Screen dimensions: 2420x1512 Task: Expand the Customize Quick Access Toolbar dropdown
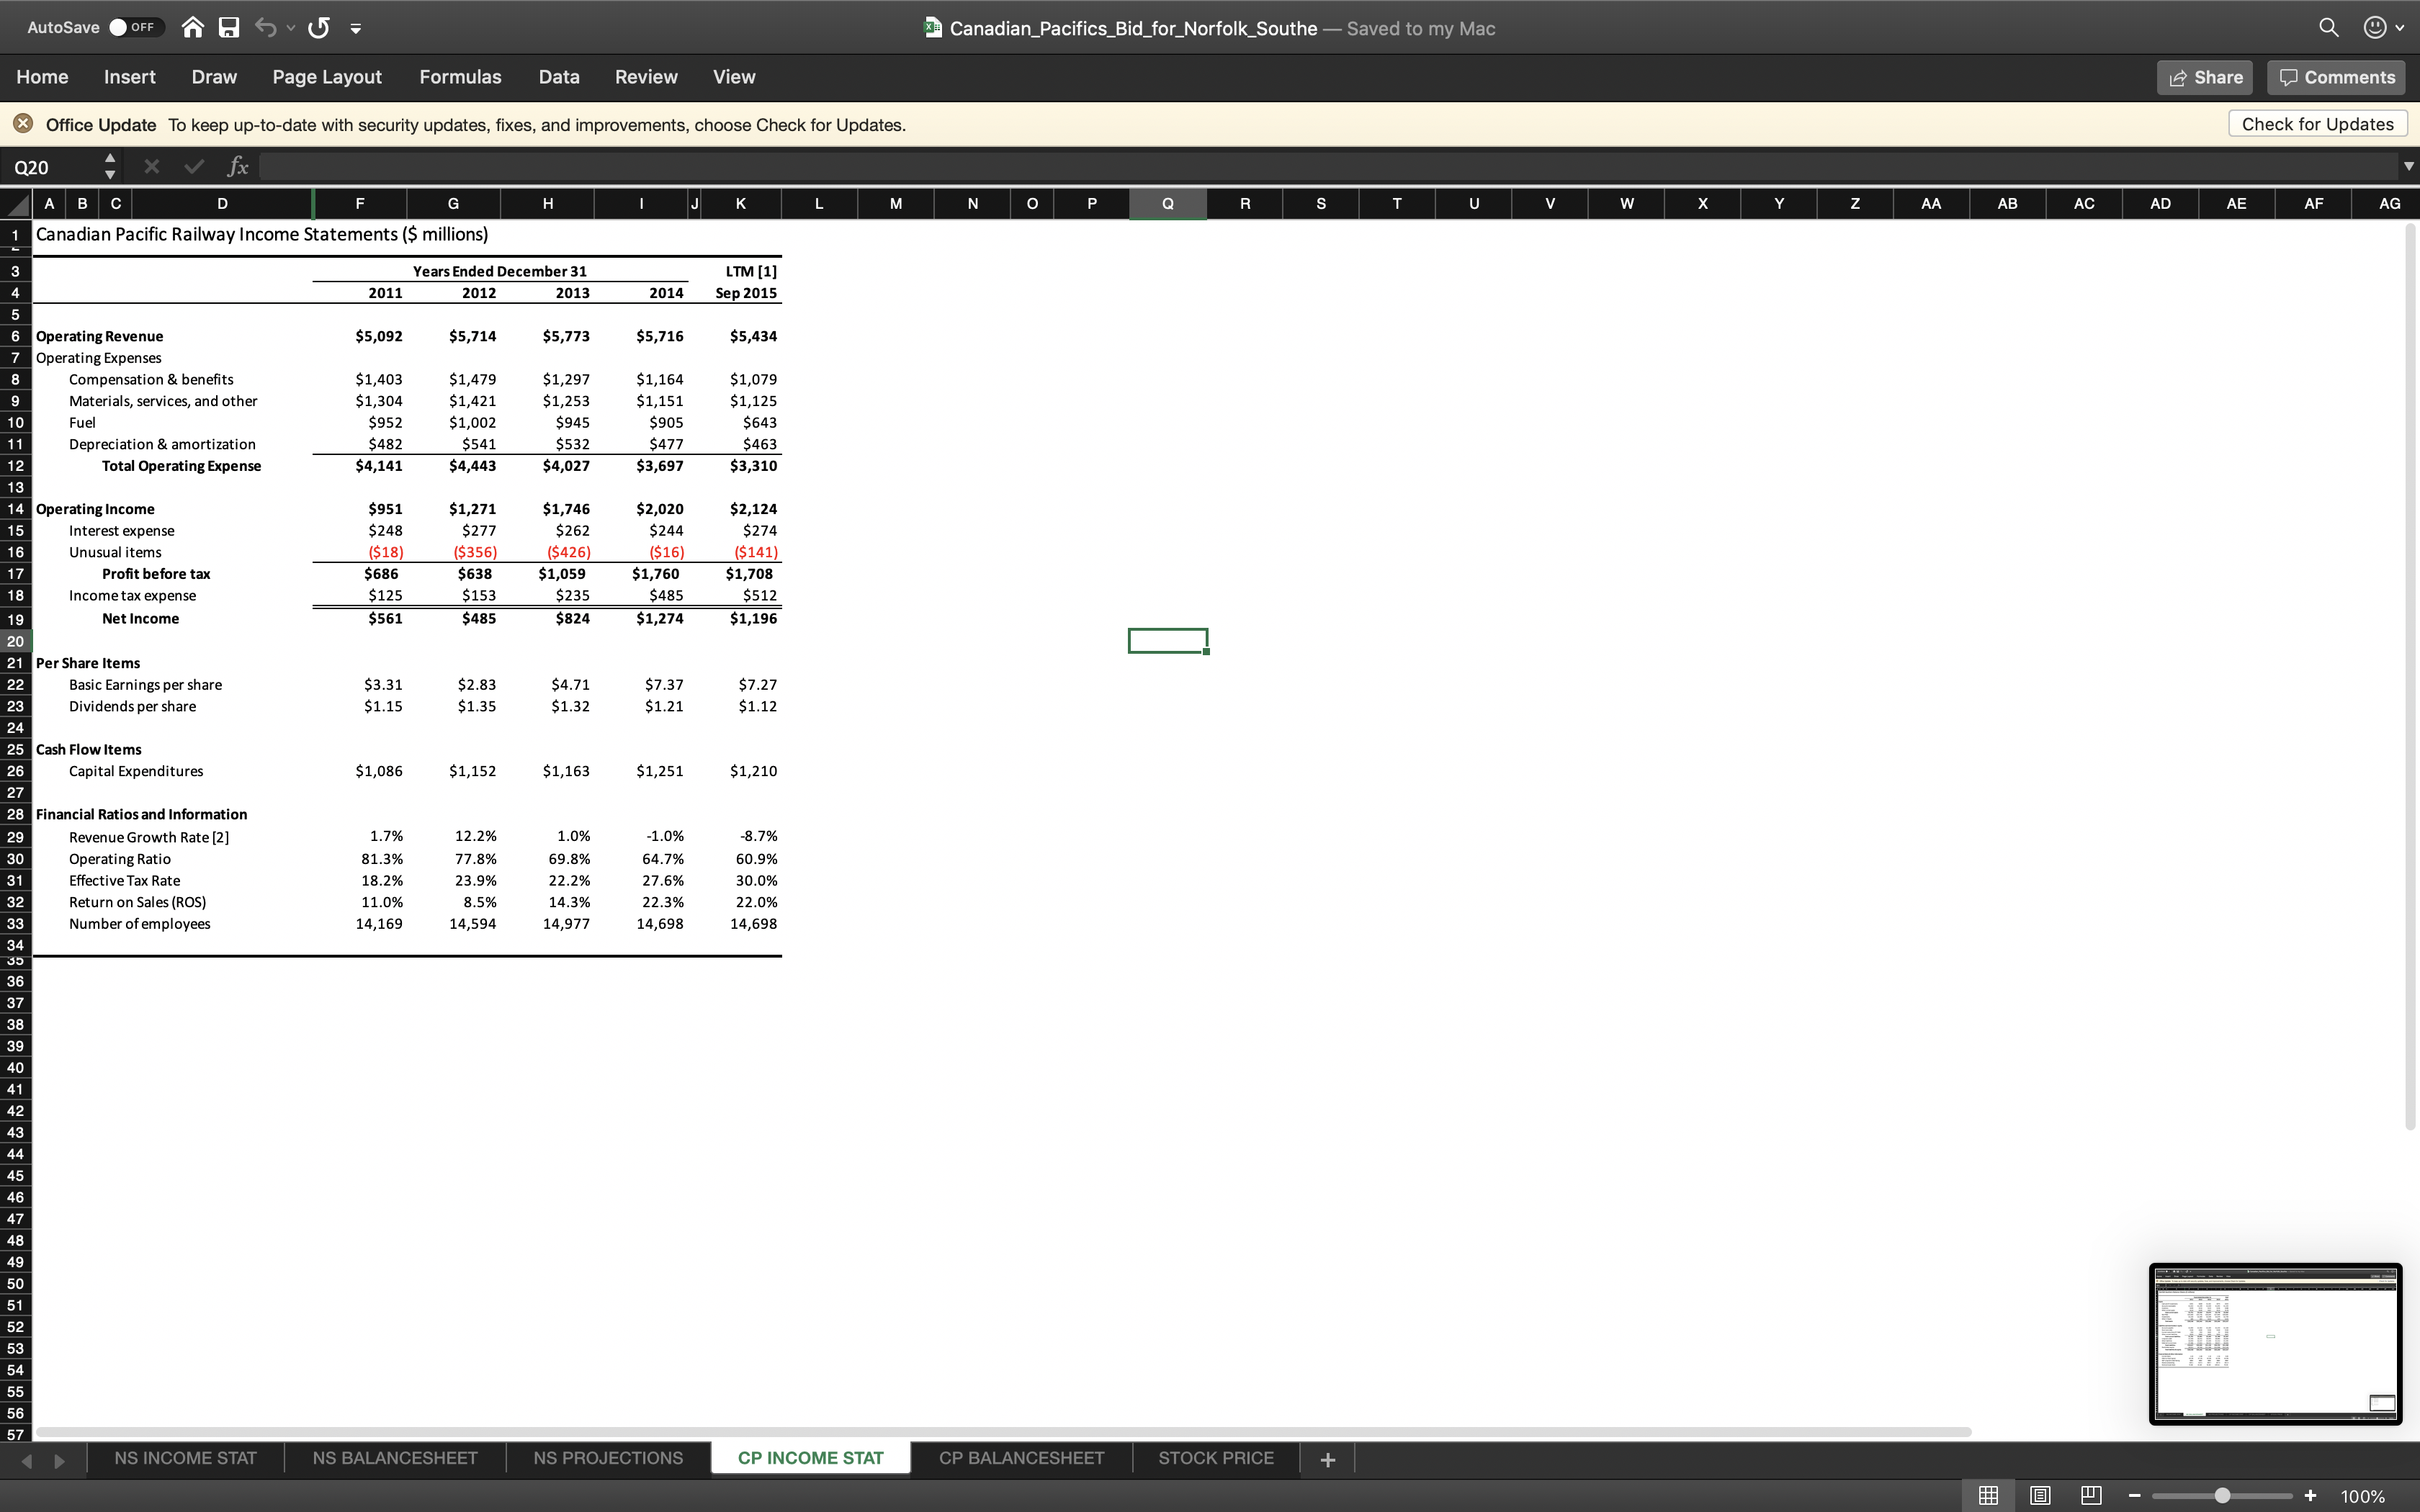click(x=355, y=28)
